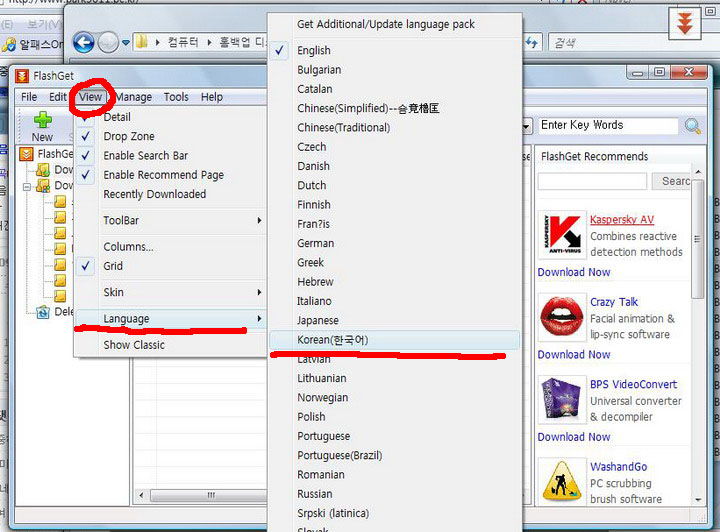The height and width of the screenshot is (532, 720).
Task: Uncheck Drop Zone in the View menu
Action: click(x=129, y=136)
